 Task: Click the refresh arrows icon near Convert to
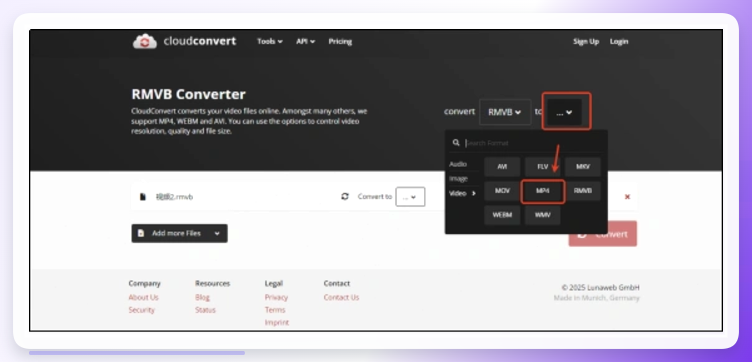tap(345, 197)
